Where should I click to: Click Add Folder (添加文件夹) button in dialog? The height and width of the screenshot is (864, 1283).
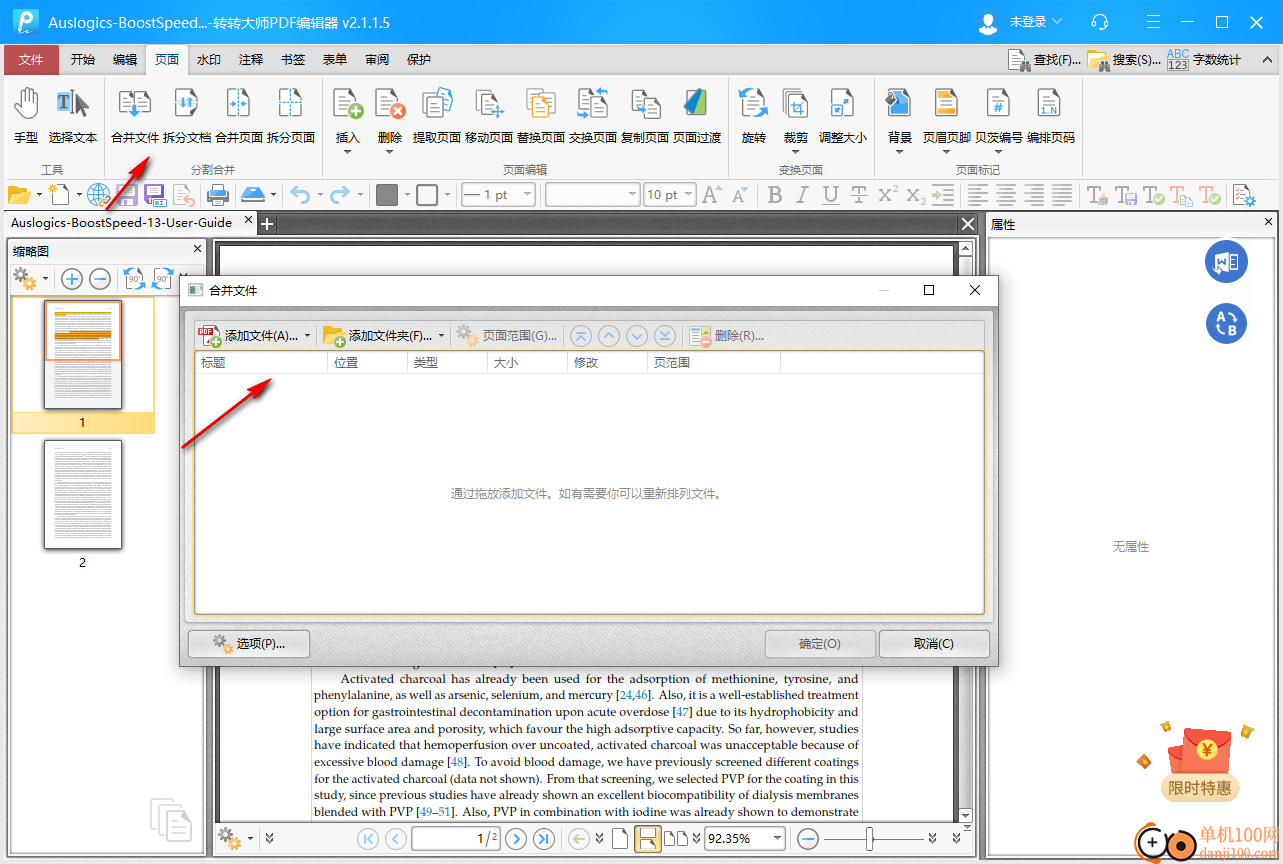[378, 336]
